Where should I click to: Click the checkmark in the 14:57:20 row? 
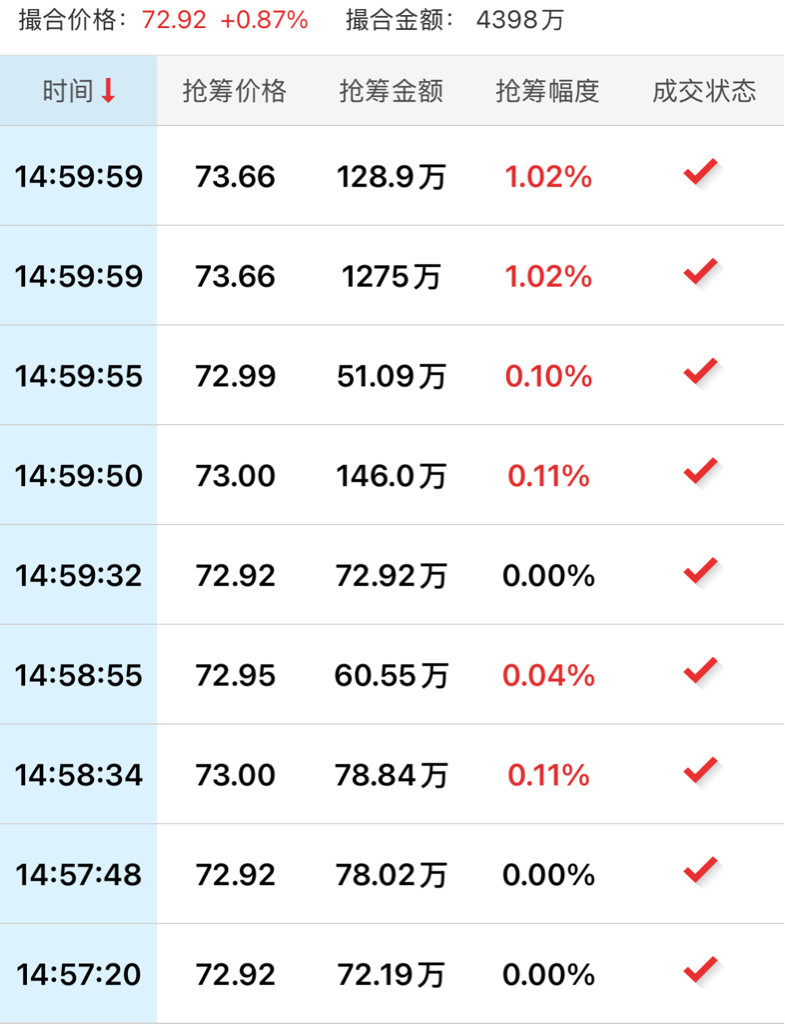click(701, 971)
